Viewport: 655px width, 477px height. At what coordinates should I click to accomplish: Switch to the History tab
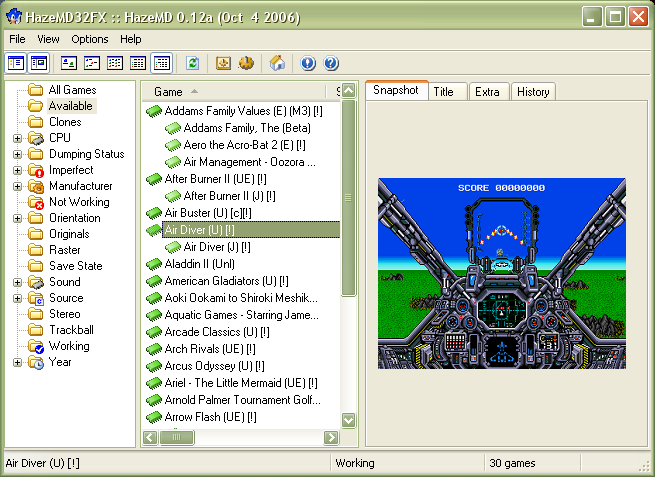point(533,91)
